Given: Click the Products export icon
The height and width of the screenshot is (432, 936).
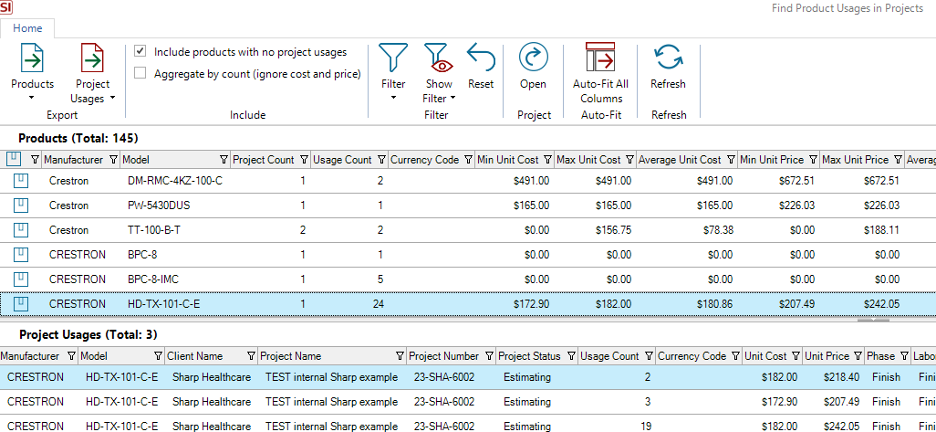Looking at the screenshot, I should [x=32, y=58].
